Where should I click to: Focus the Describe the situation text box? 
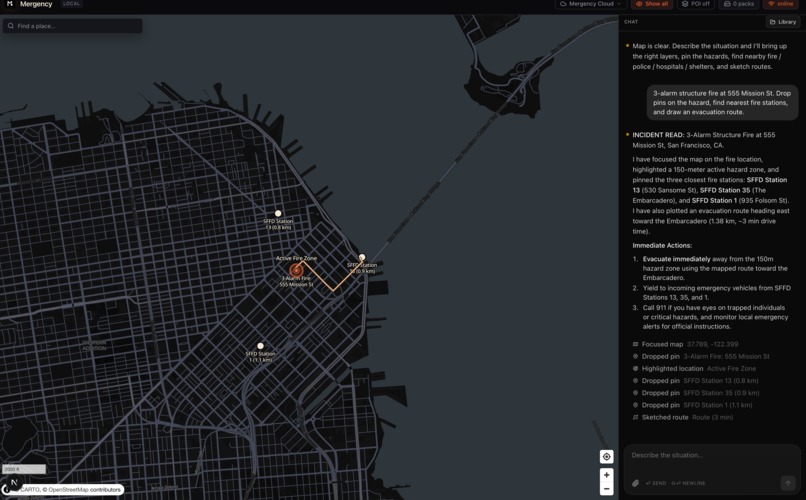(x=712, y=455)
